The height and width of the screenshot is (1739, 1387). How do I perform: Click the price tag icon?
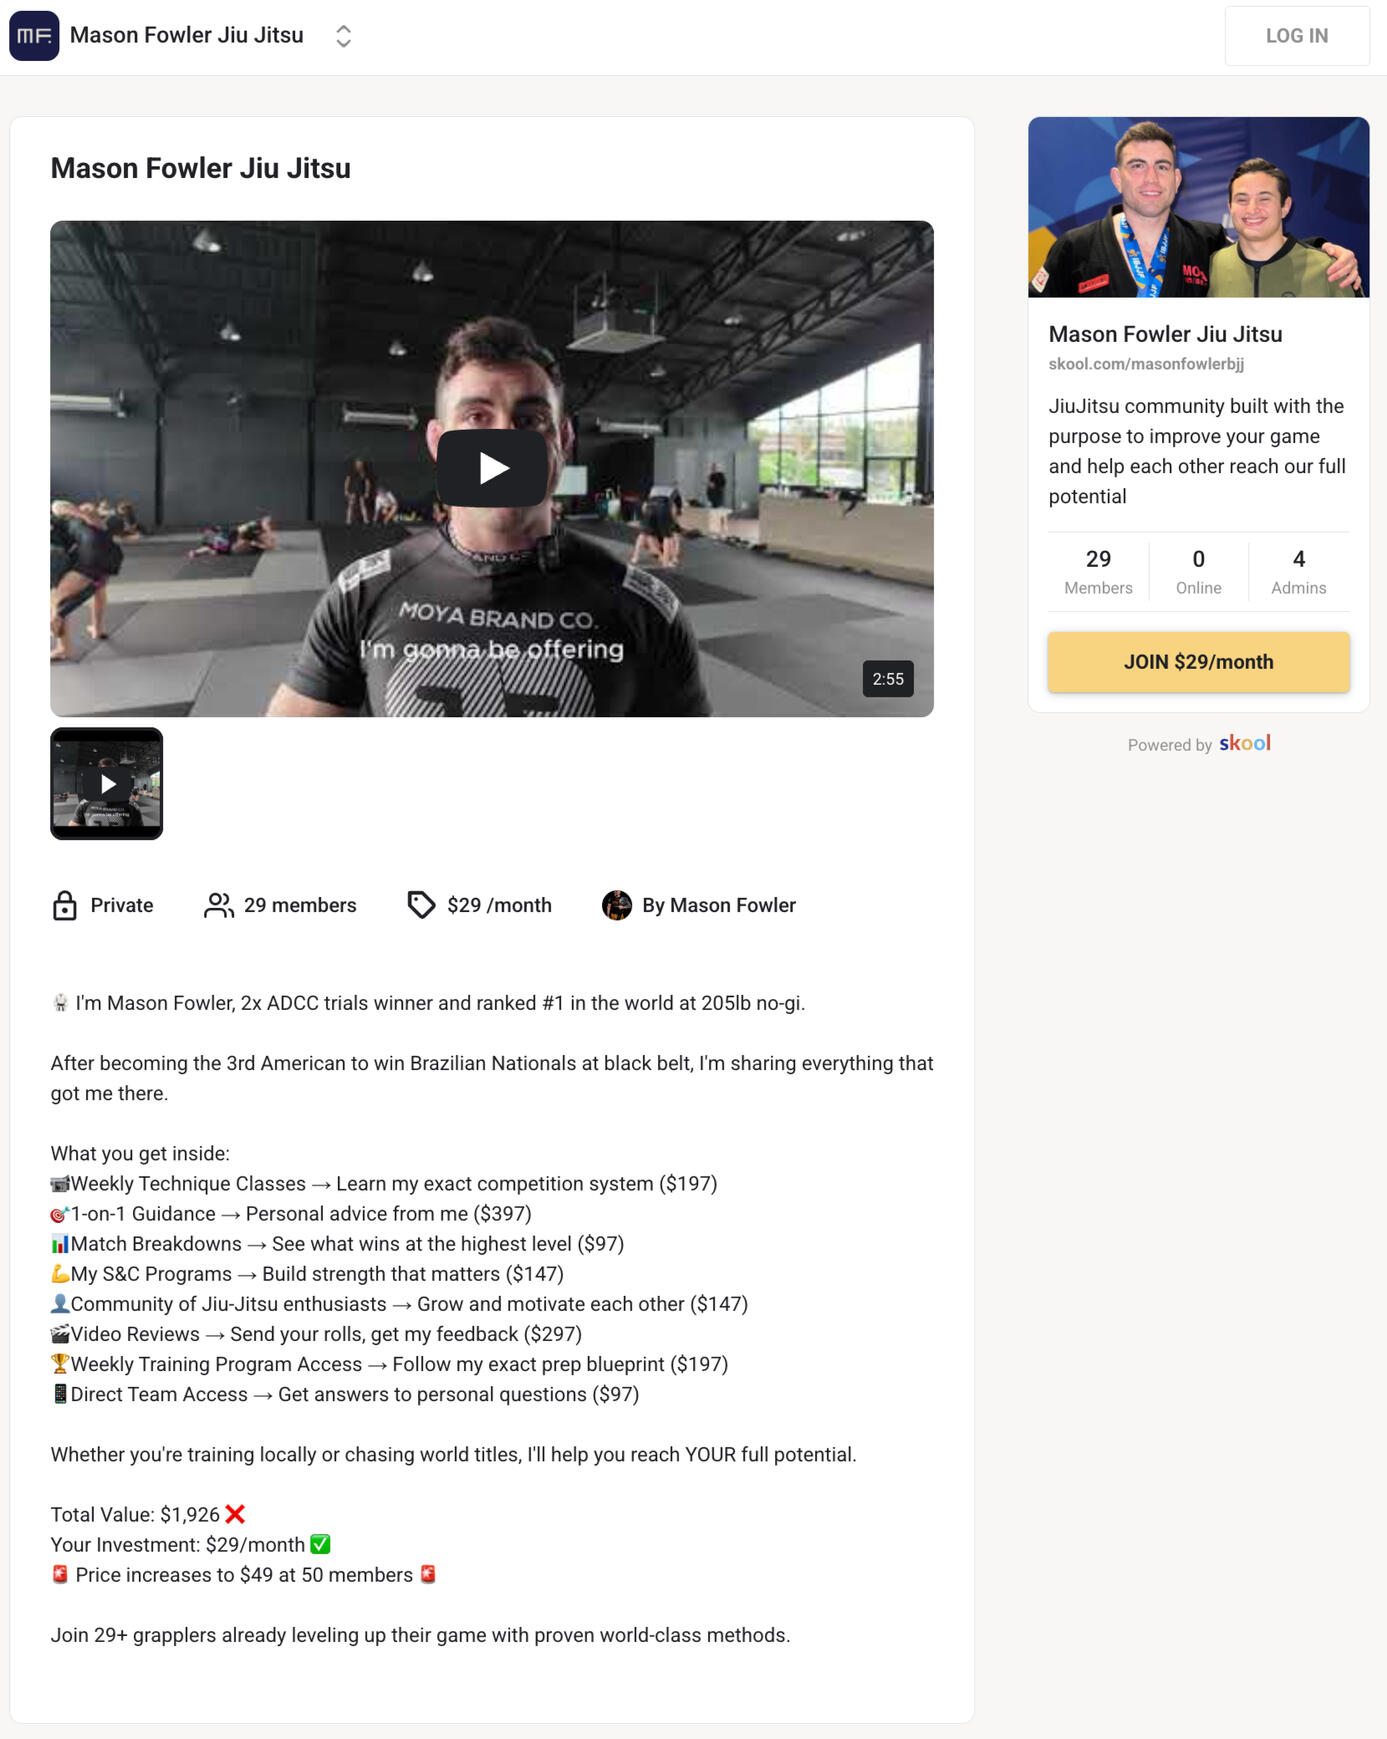coord(421,905)
